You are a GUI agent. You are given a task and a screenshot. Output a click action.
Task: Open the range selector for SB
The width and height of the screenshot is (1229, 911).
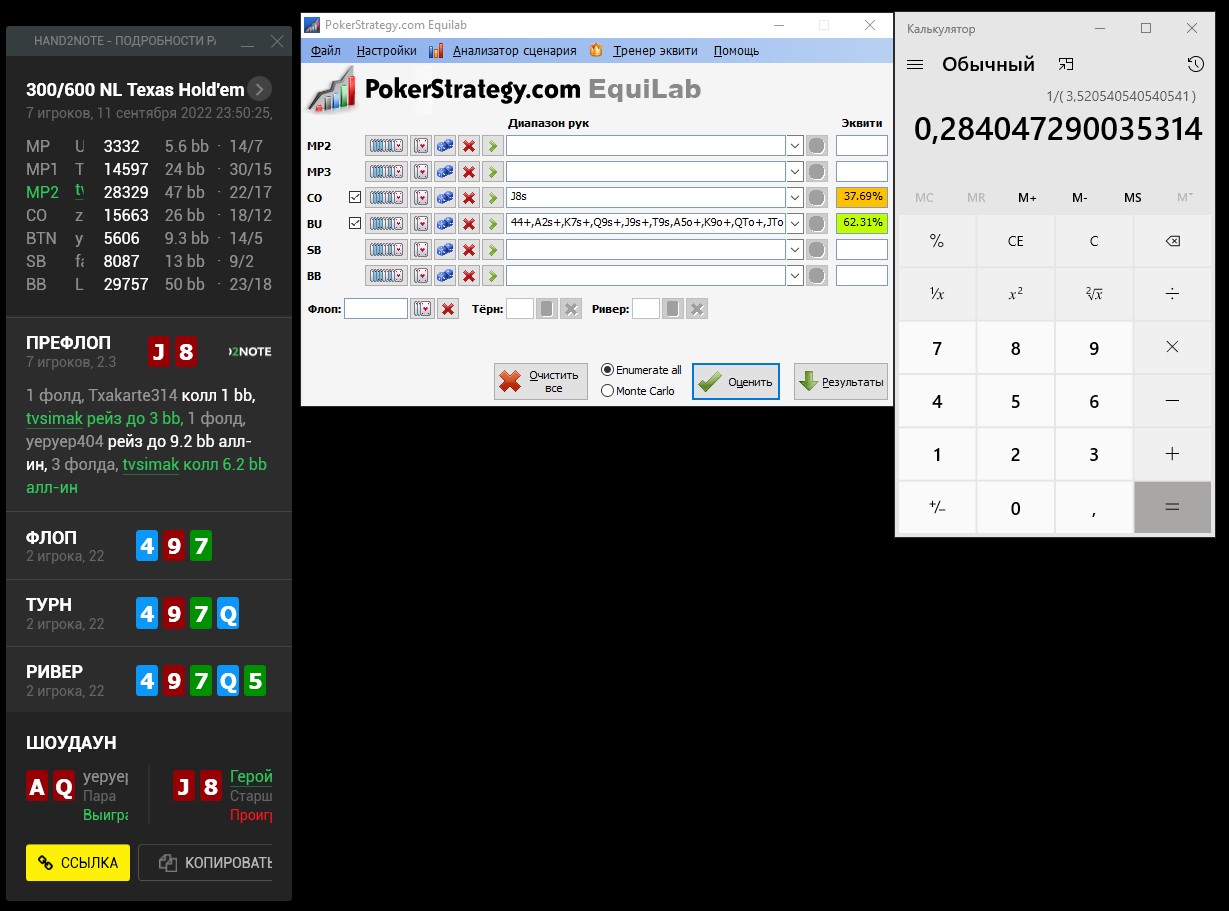click(386, 249)
